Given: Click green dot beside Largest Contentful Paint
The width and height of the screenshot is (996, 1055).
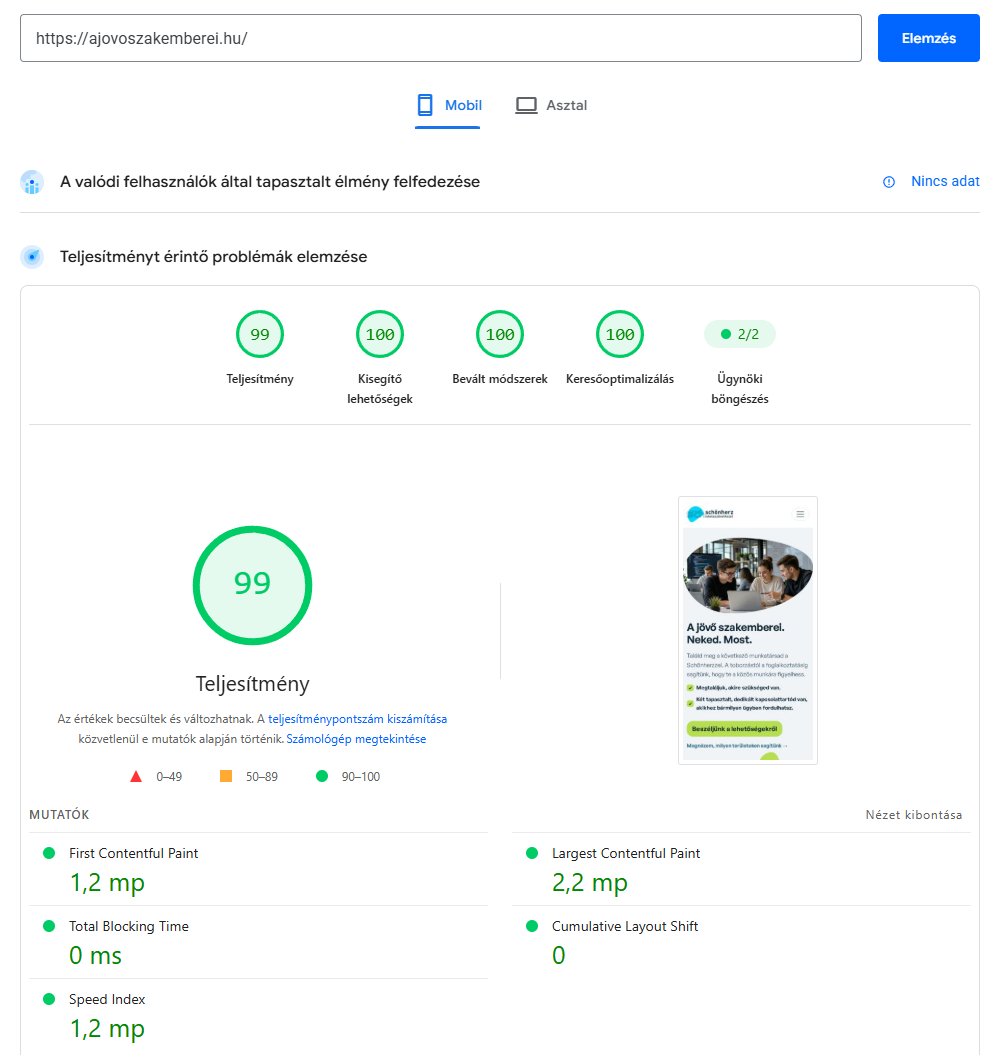Looking at the screenshot, I should [532, 853].
